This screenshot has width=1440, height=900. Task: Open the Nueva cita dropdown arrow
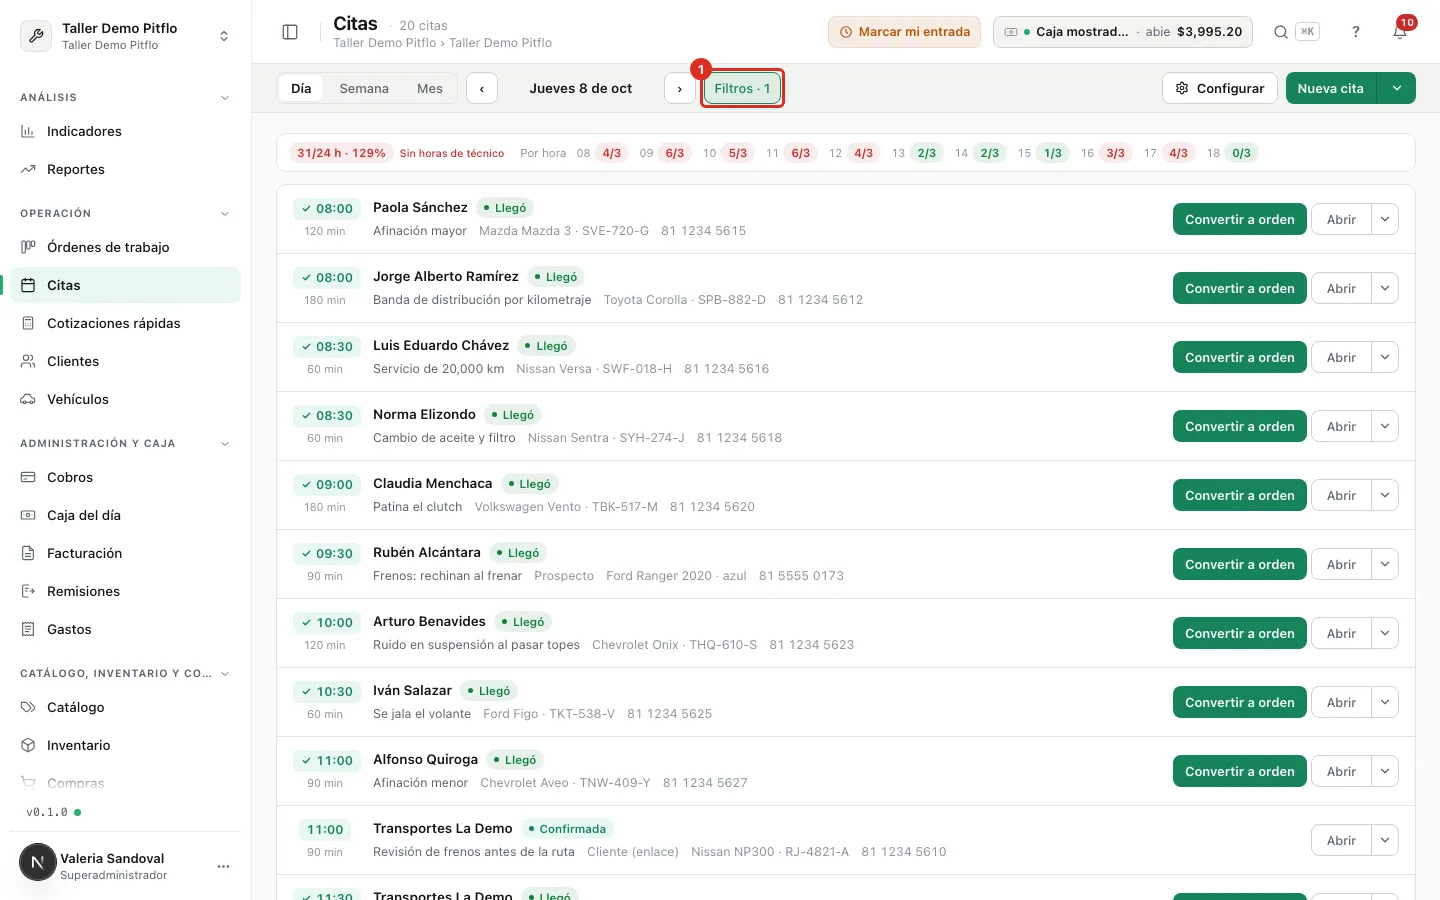[x=1397, y=88]
